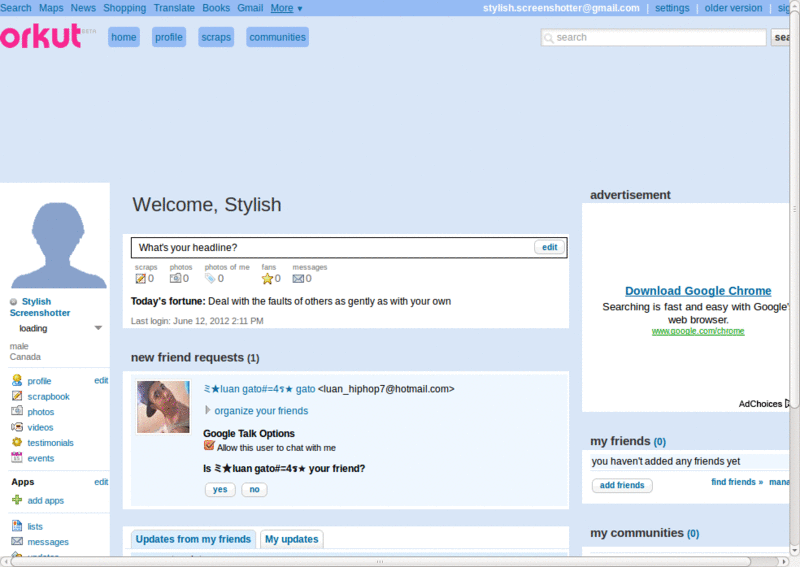Click the photos of me tag icon
Image resolution: width=800 pixels, height=567 pixels.
pyautogui.click(x=210, y=278)
